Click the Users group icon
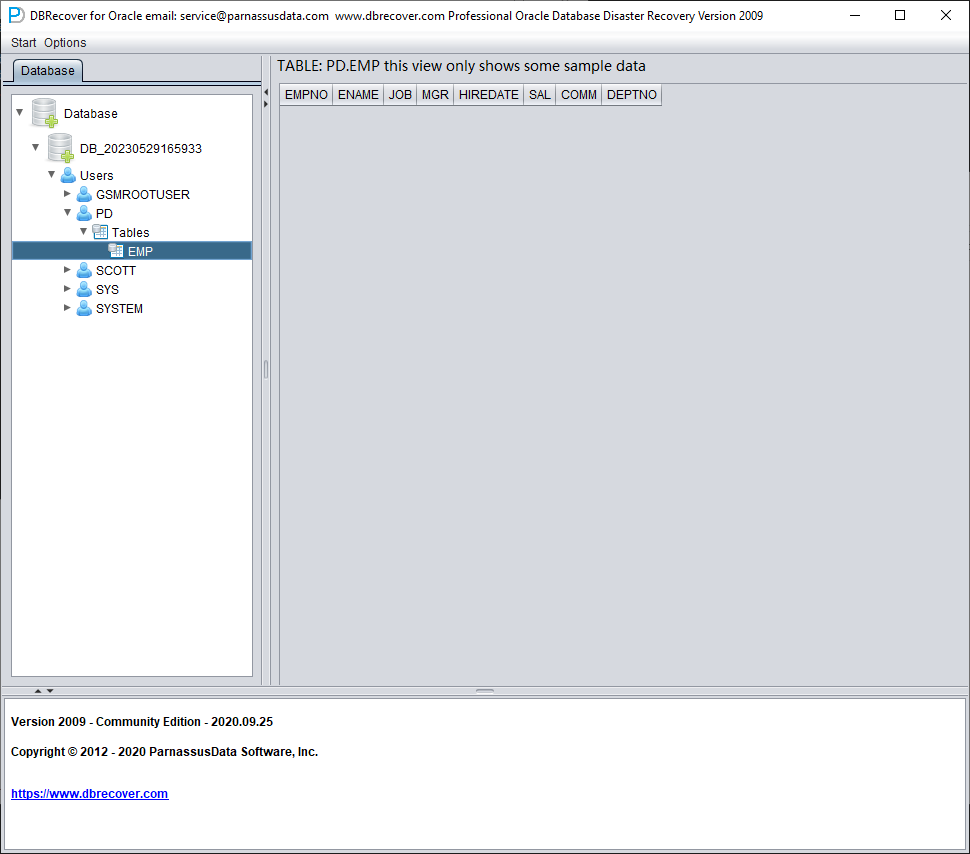Viewport: 970px width, 854px height. 68,175
